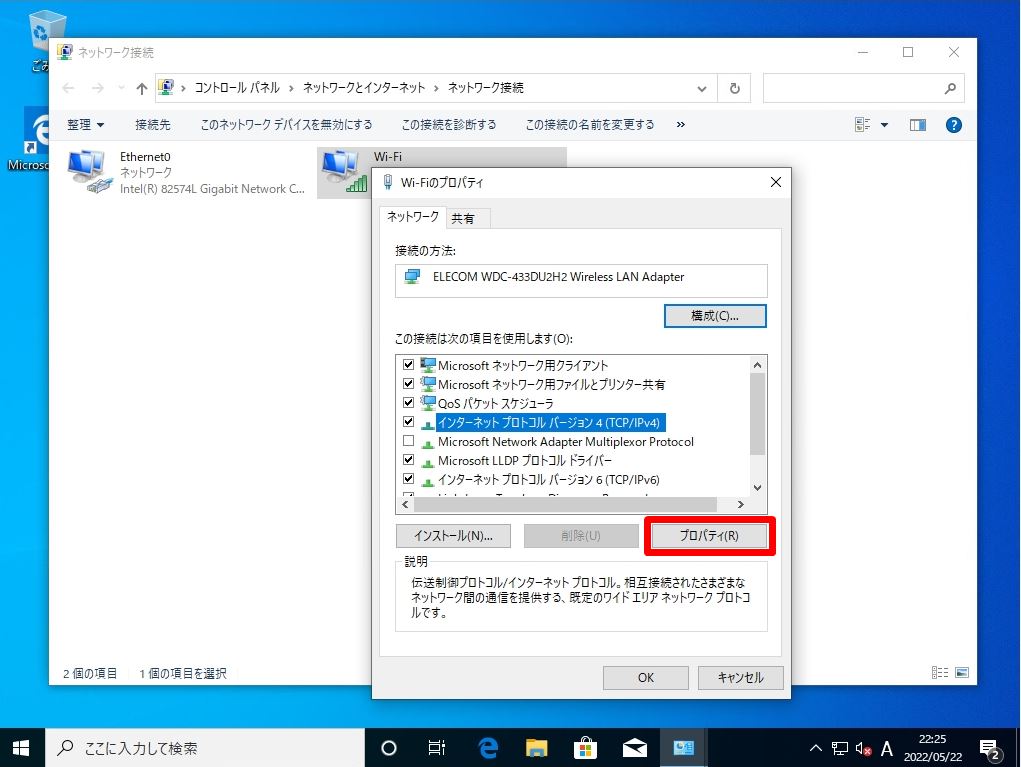Click the Refresh button in address bar

tap(734, 89)
